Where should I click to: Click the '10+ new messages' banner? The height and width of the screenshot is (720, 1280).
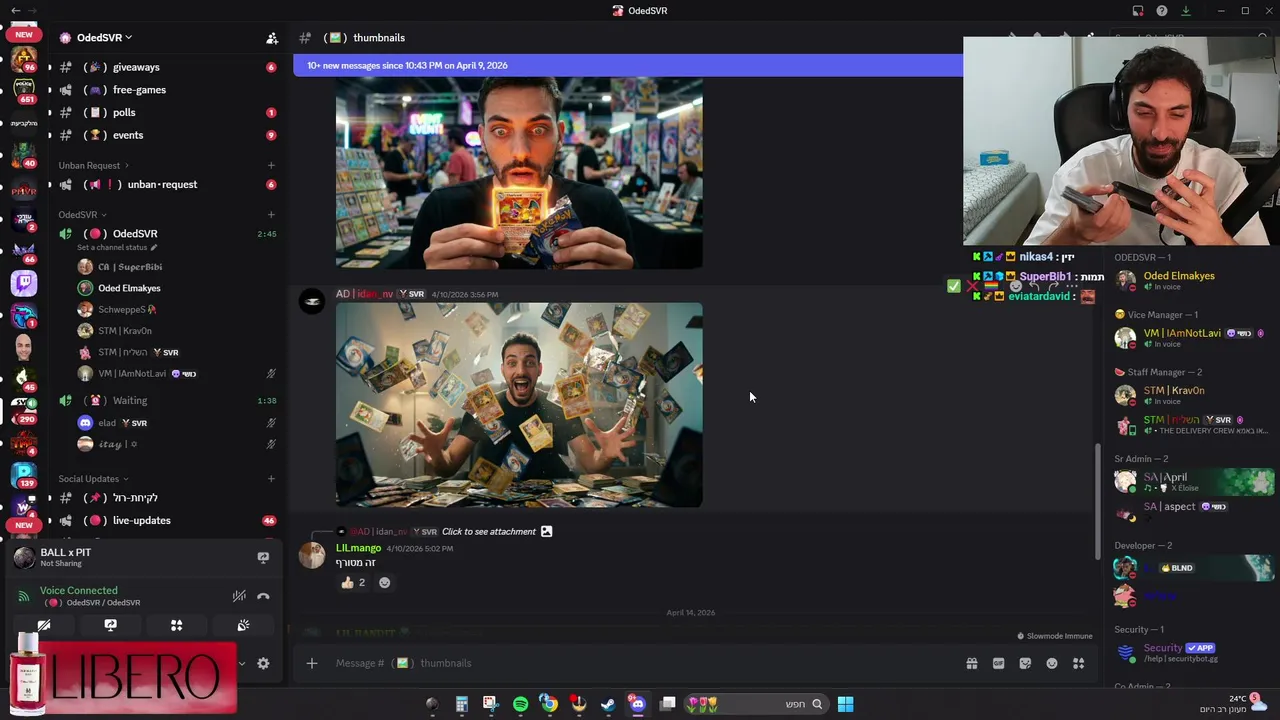tap(628, 65)
